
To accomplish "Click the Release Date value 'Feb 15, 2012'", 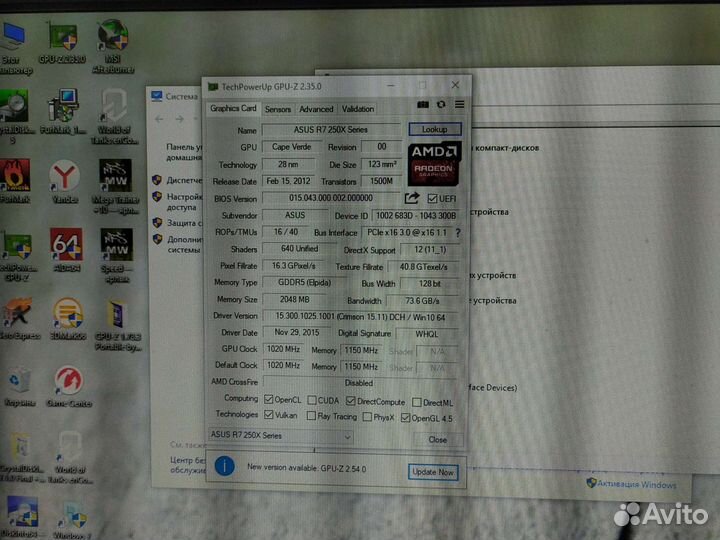I will coord(288,181).
